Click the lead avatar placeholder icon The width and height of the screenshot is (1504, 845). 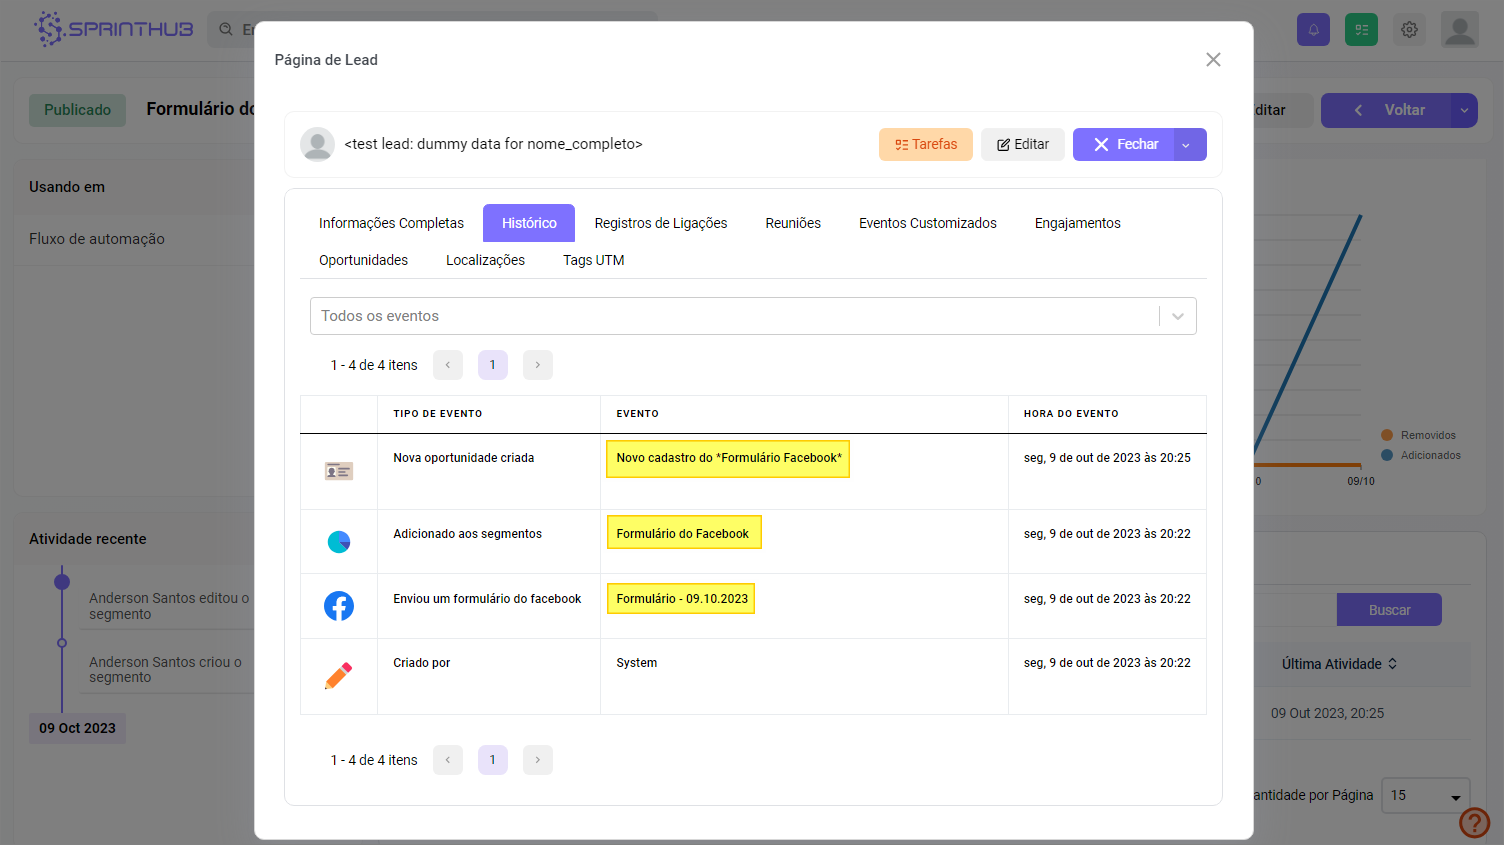pos(317,144)
